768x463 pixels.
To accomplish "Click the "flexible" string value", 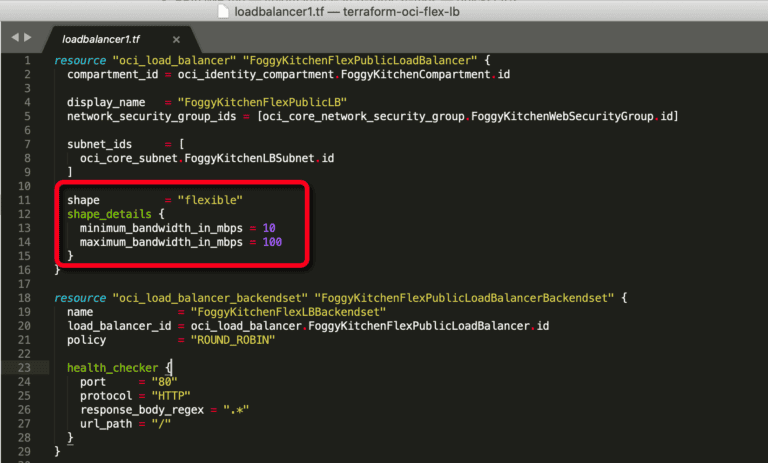I will click(x=210, y=200).
